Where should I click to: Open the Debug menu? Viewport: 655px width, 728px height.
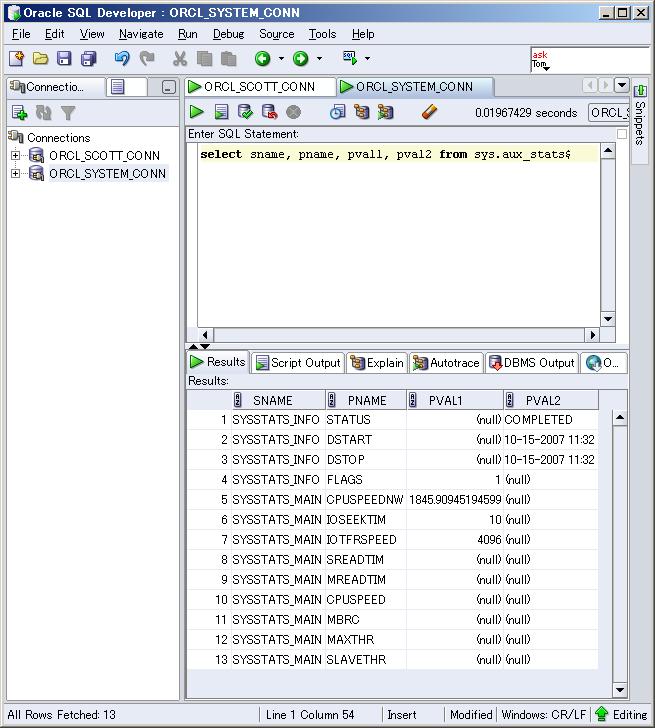[228, 34]
